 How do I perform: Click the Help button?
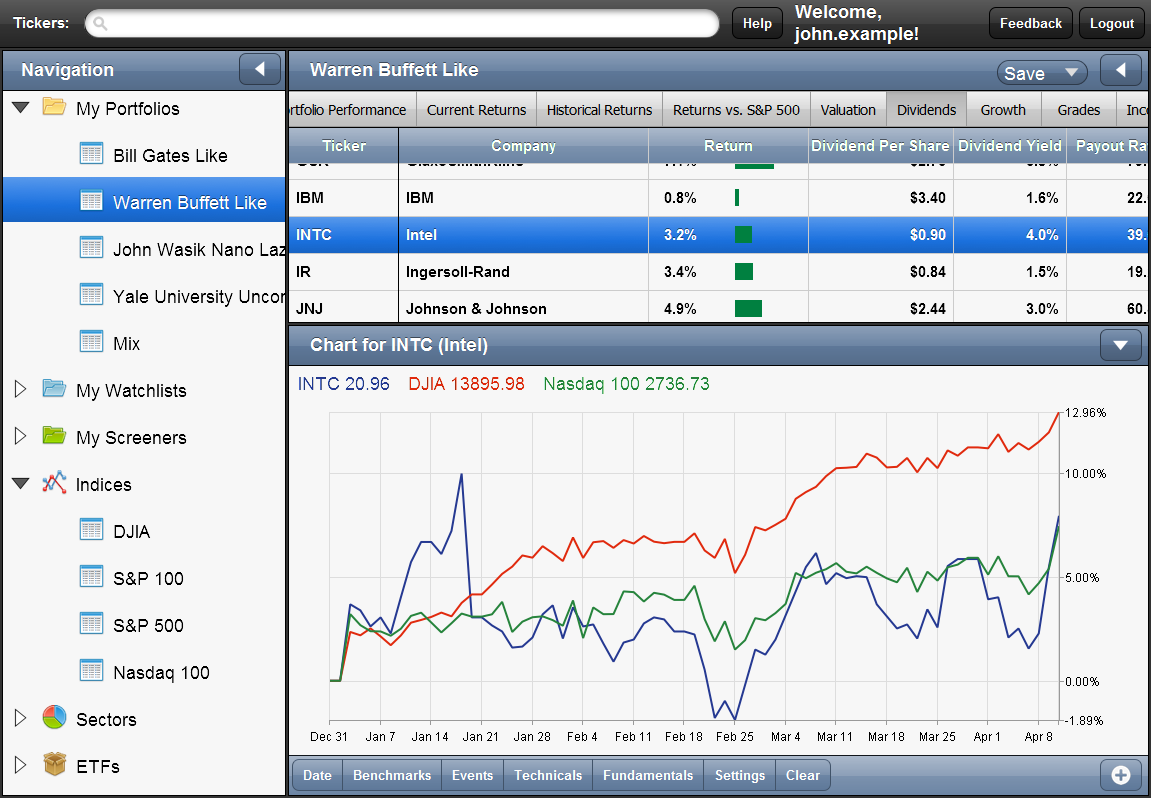(757, 23)
